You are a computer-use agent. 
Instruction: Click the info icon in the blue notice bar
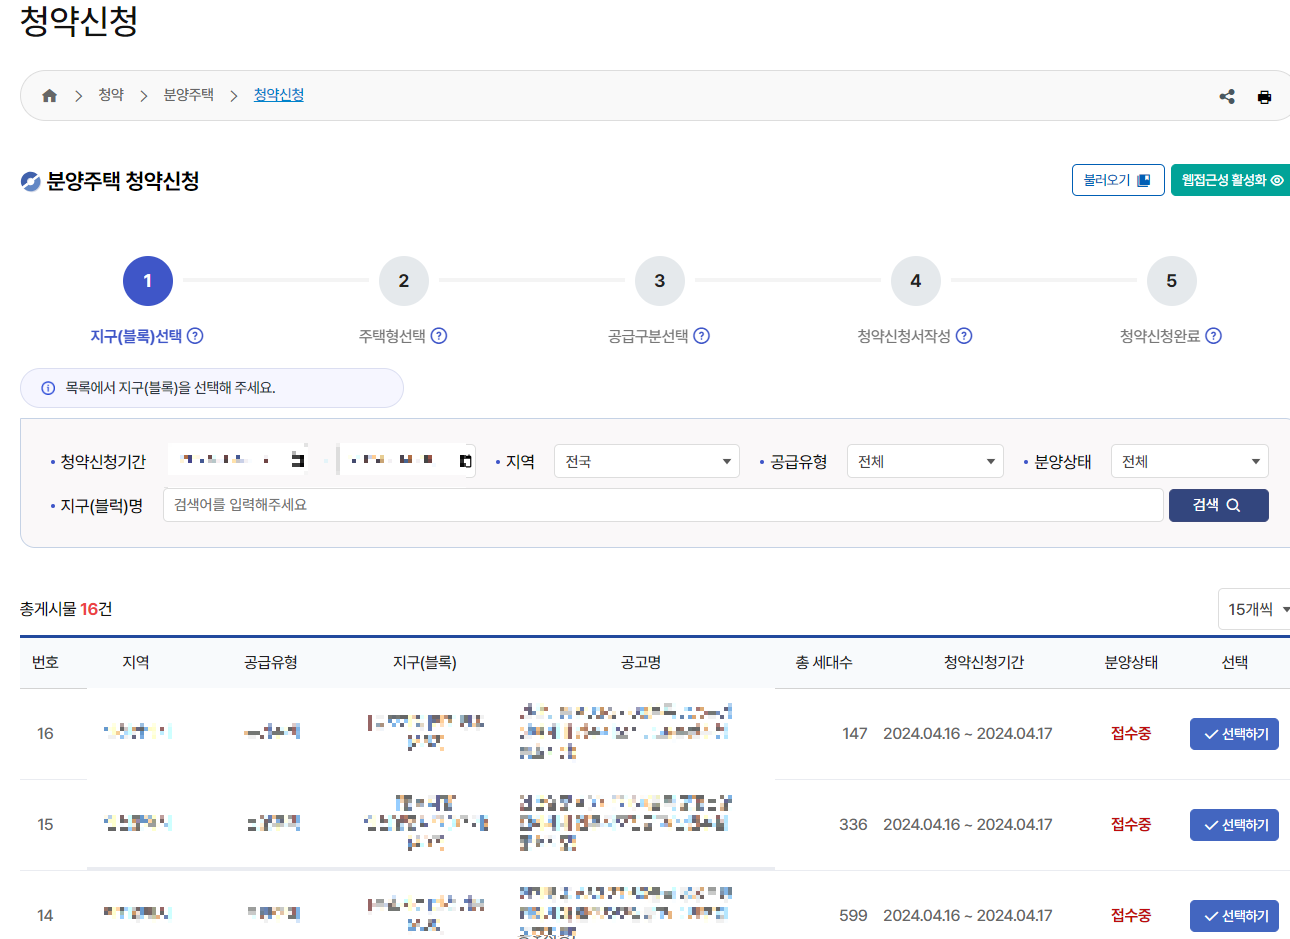click(x=47, y=387)
